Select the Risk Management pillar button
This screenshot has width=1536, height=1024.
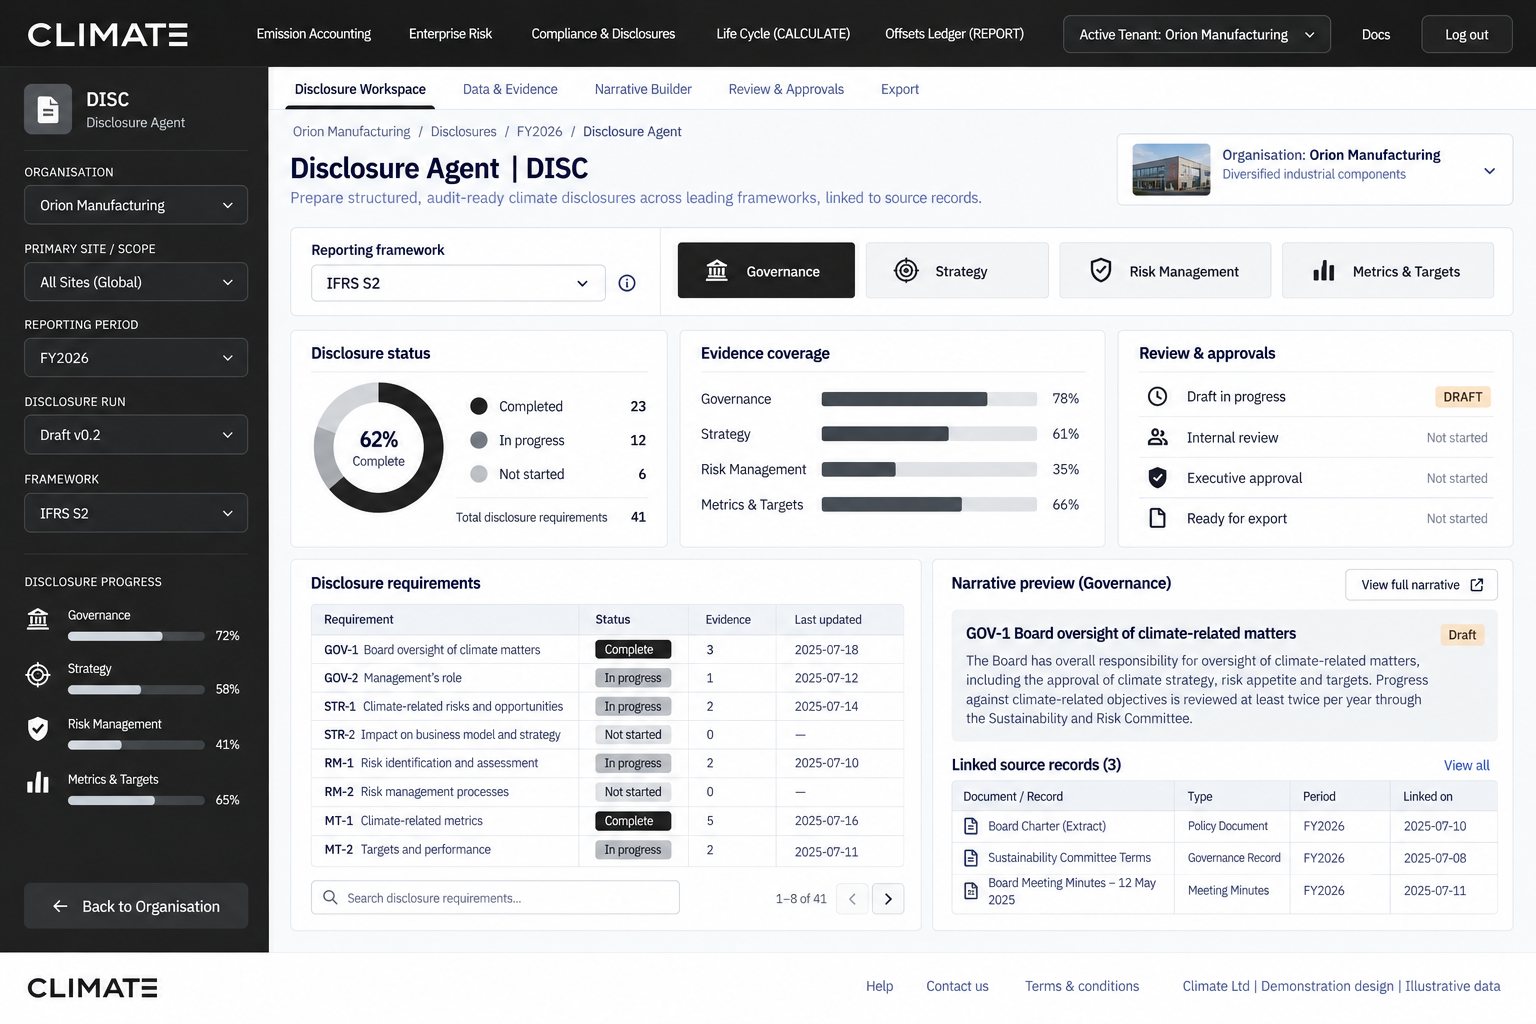tap(1165, 270)
